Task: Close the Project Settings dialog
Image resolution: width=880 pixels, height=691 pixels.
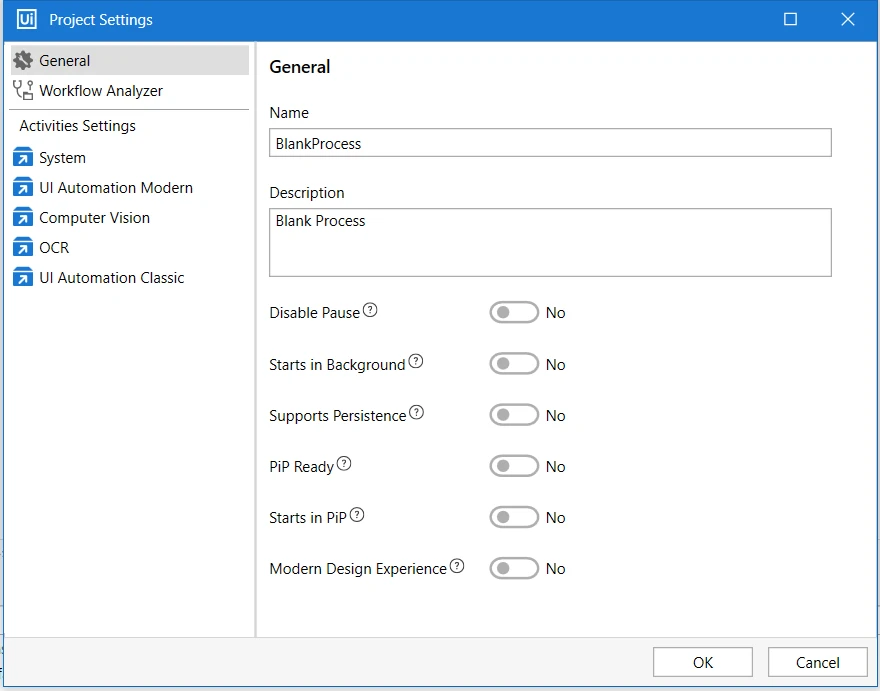Action: coord(847,20)
